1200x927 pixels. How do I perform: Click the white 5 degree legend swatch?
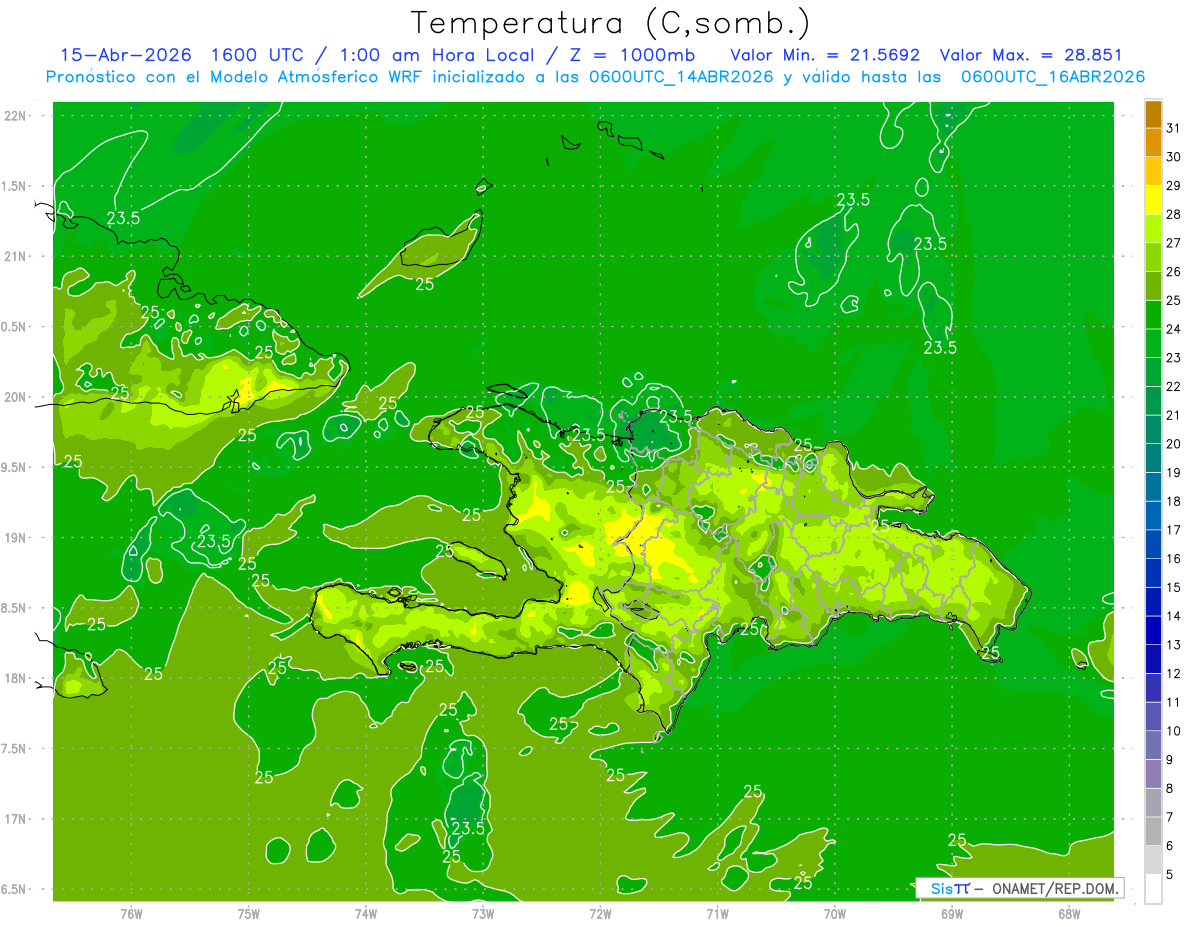[1153, 889]
